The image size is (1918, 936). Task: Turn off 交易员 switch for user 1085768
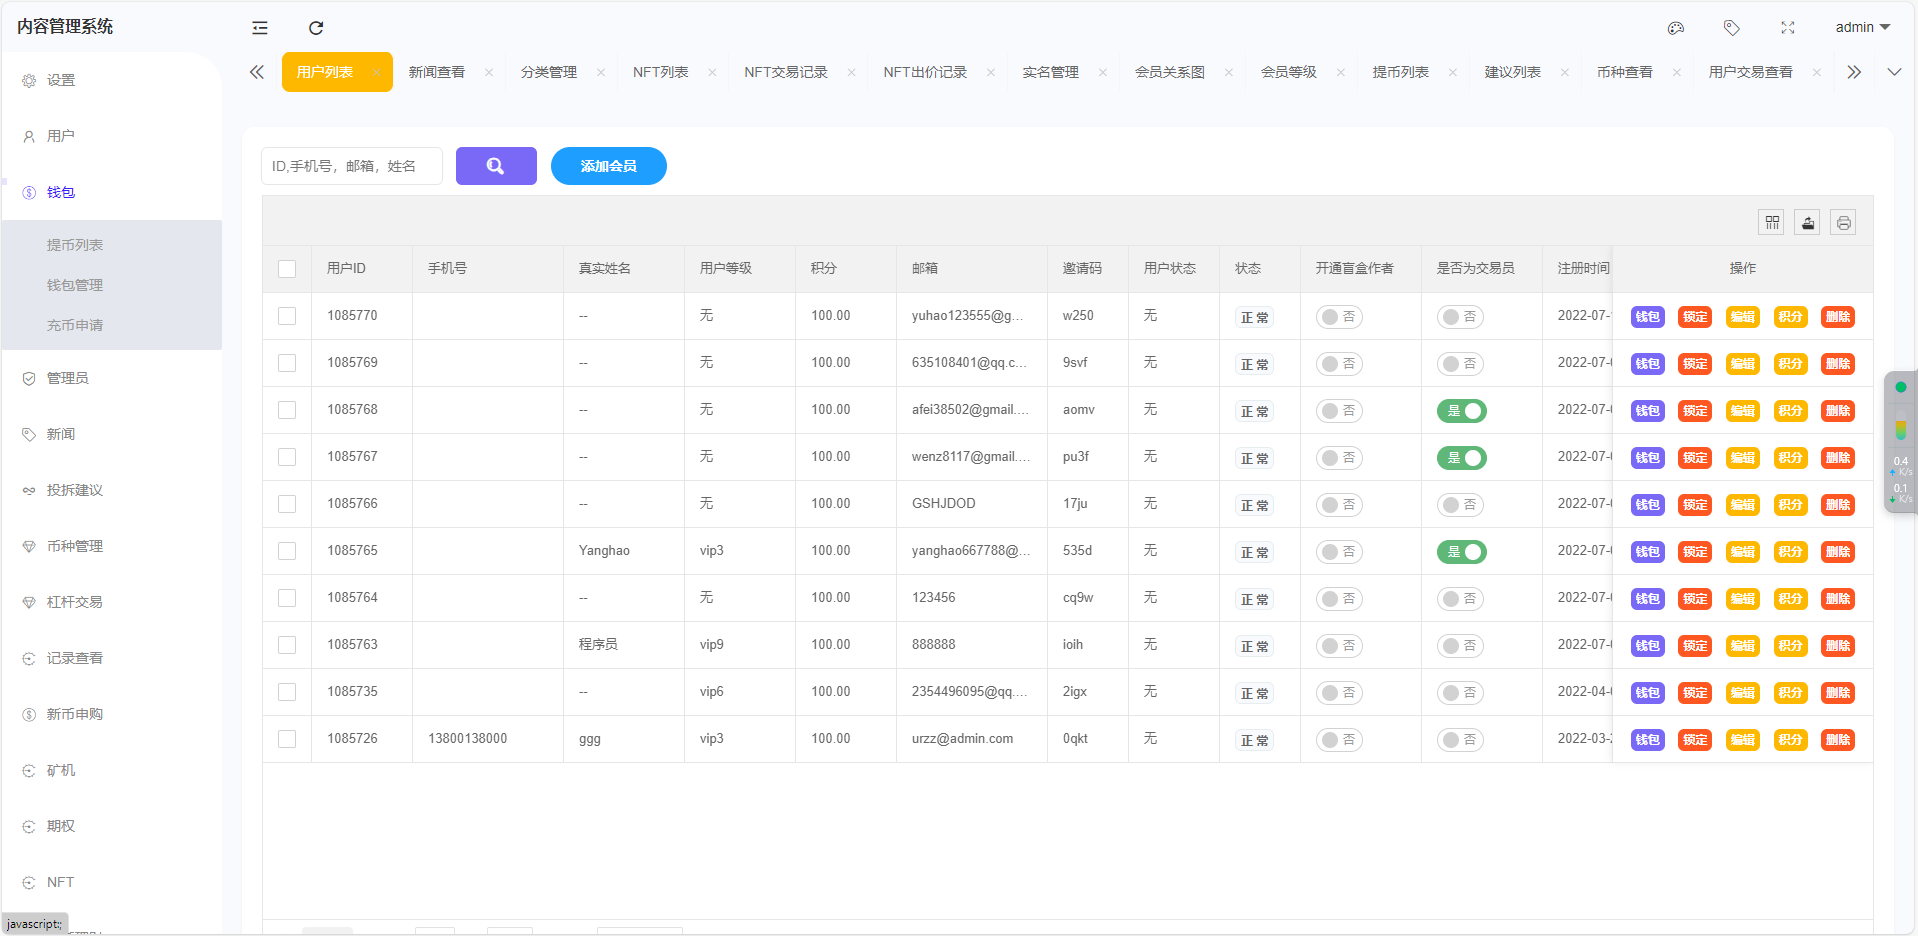pyautogui.click(x=1462, y=411)
